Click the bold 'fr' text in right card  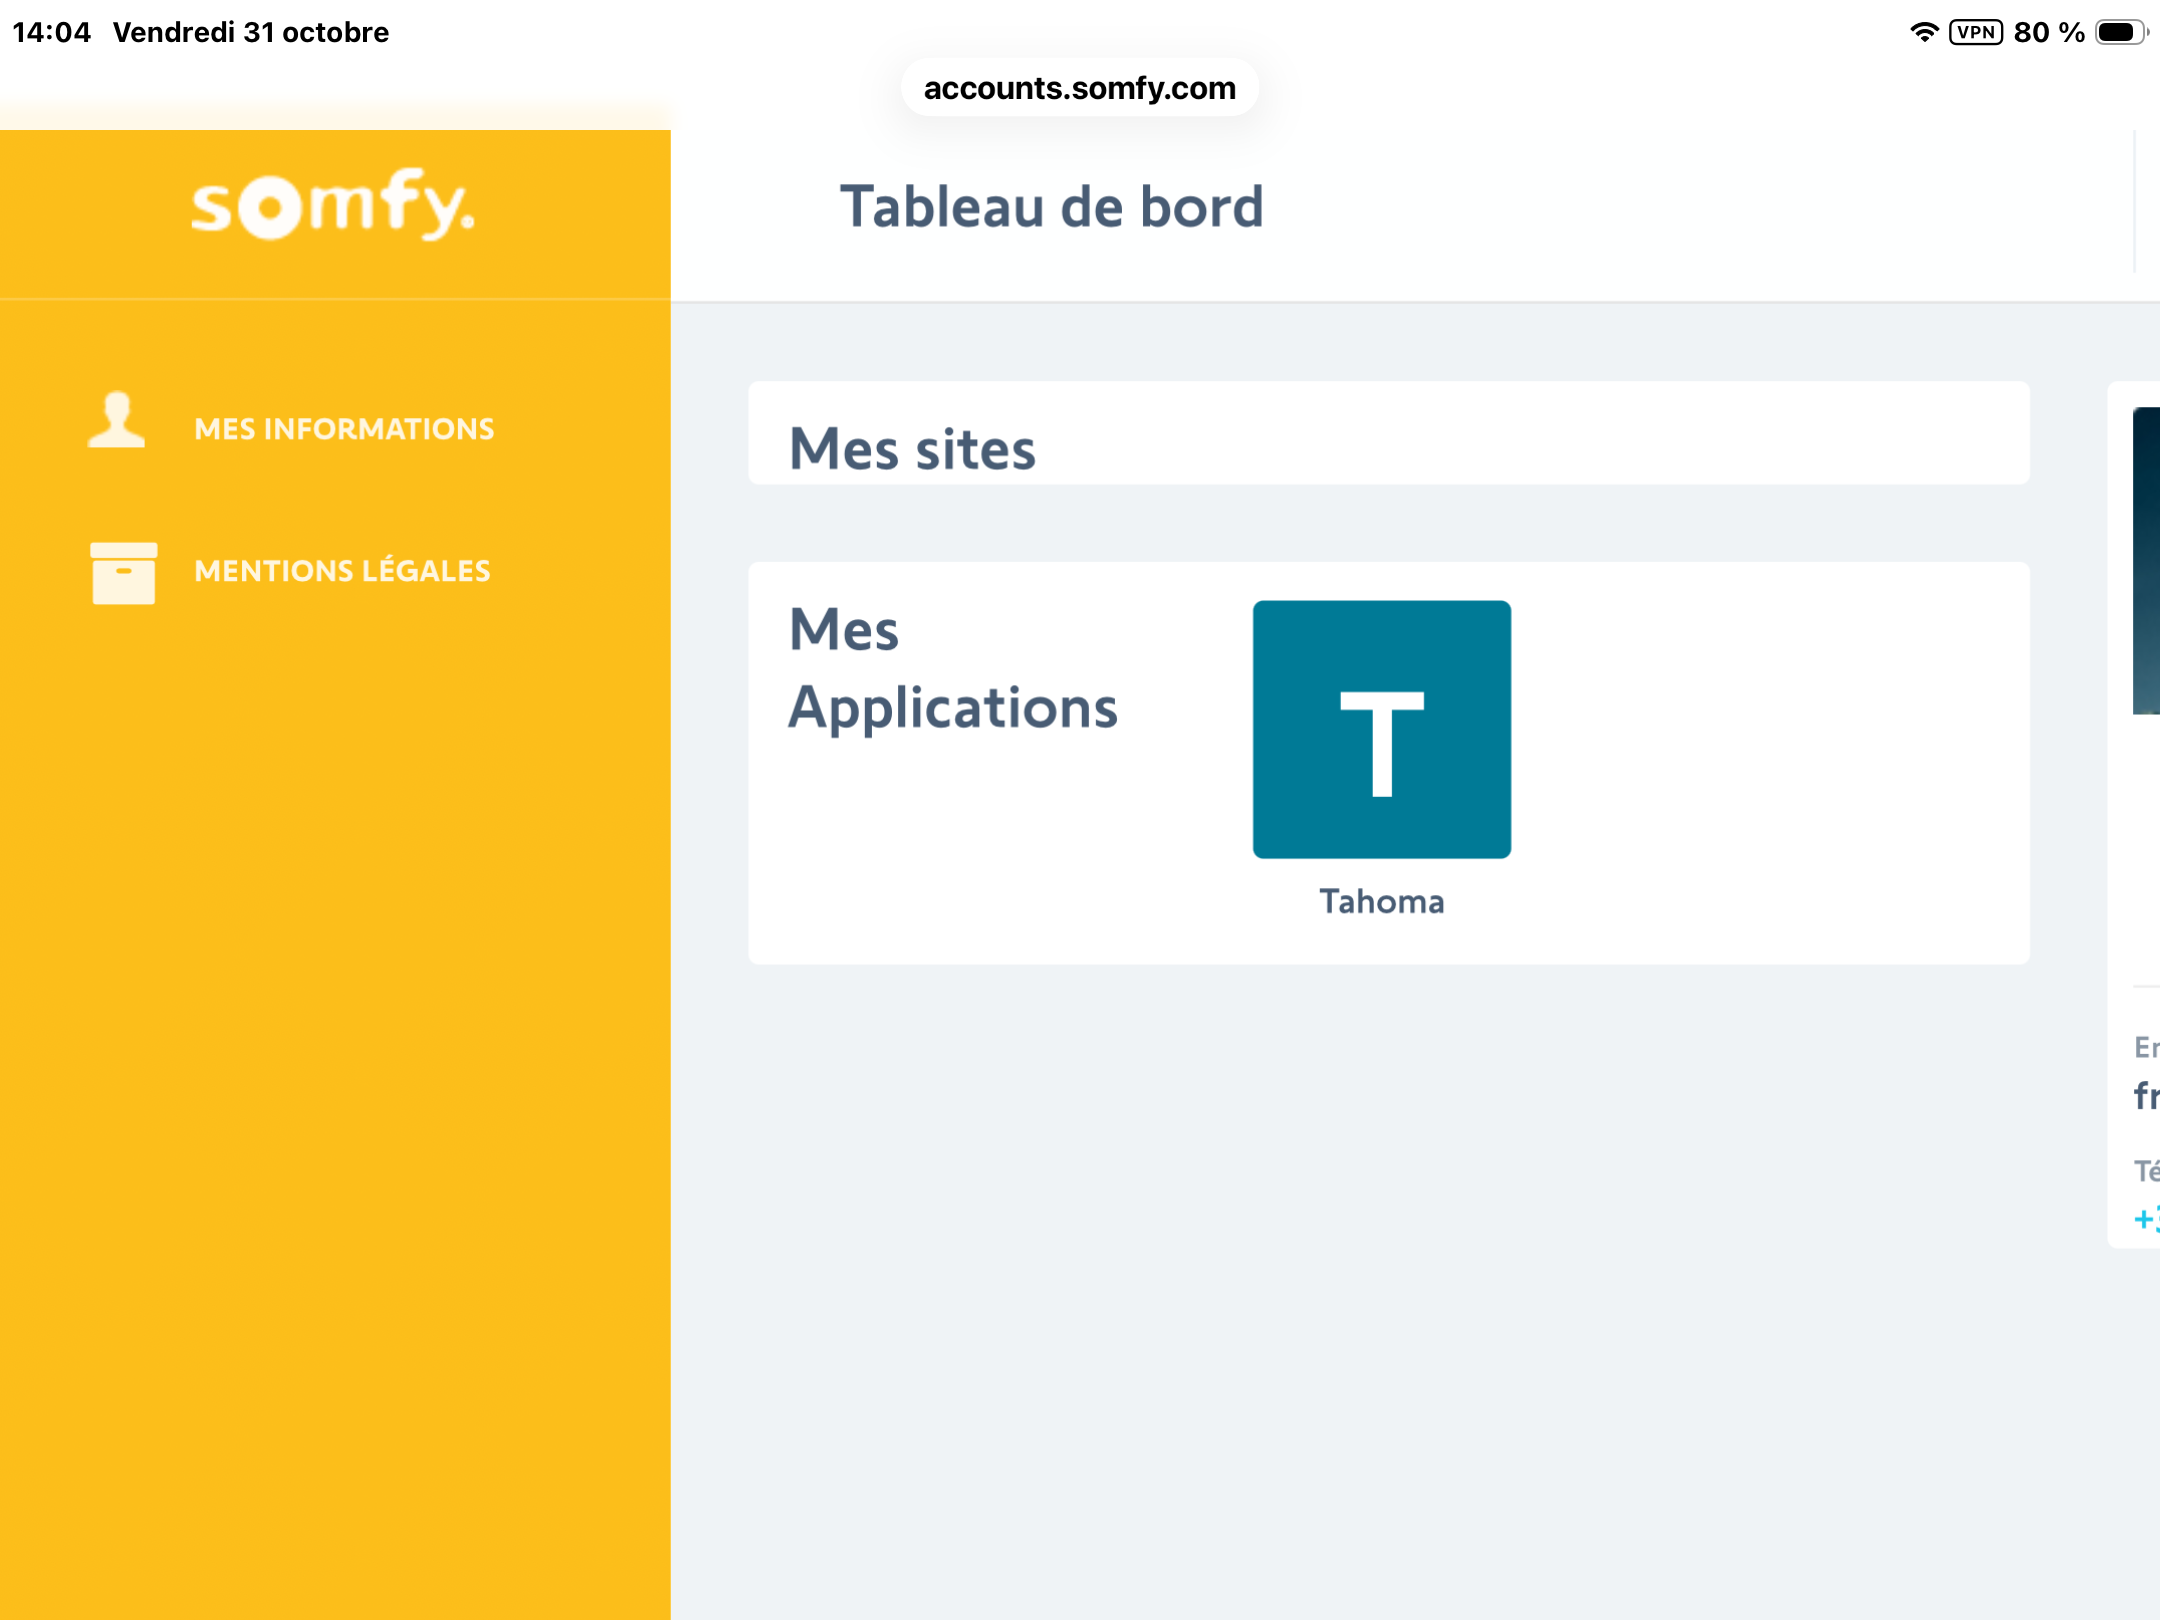[x=2146, y=1096]
